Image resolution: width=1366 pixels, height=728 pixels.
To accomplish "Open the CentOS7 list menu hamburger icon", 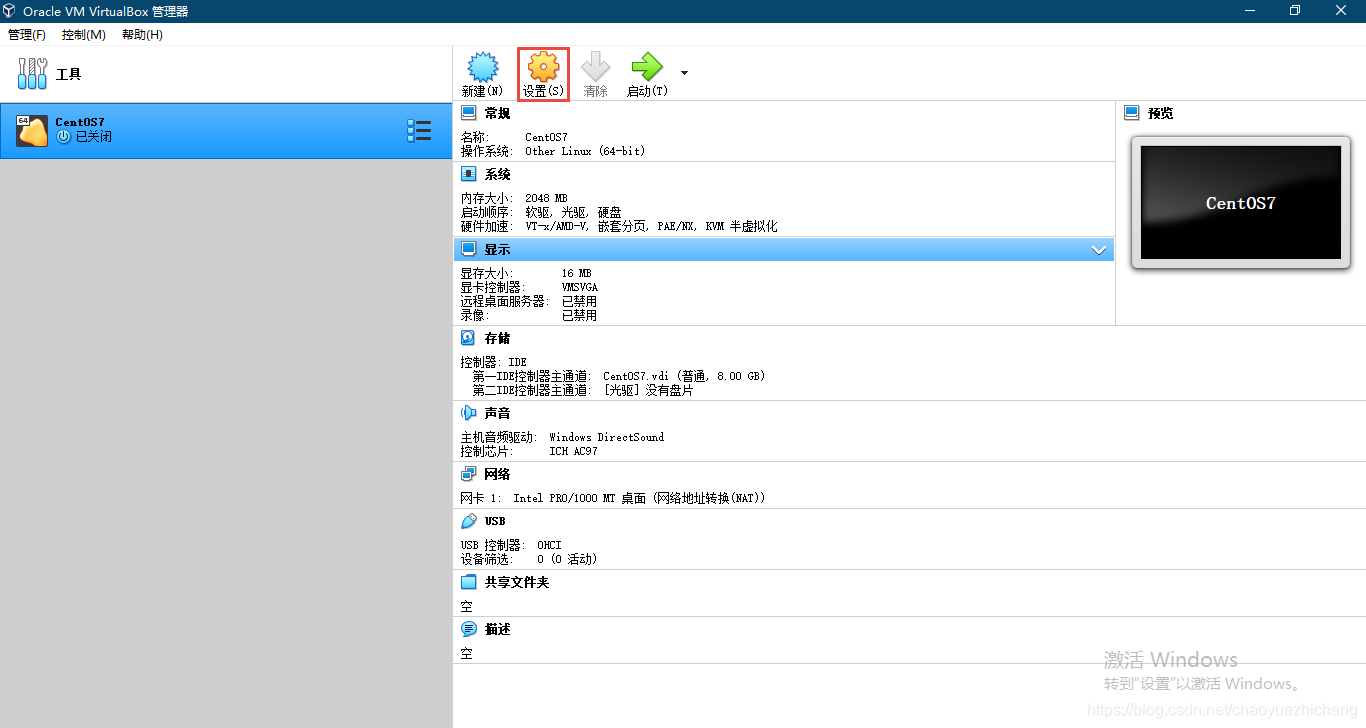I will [x=419, y=130].
